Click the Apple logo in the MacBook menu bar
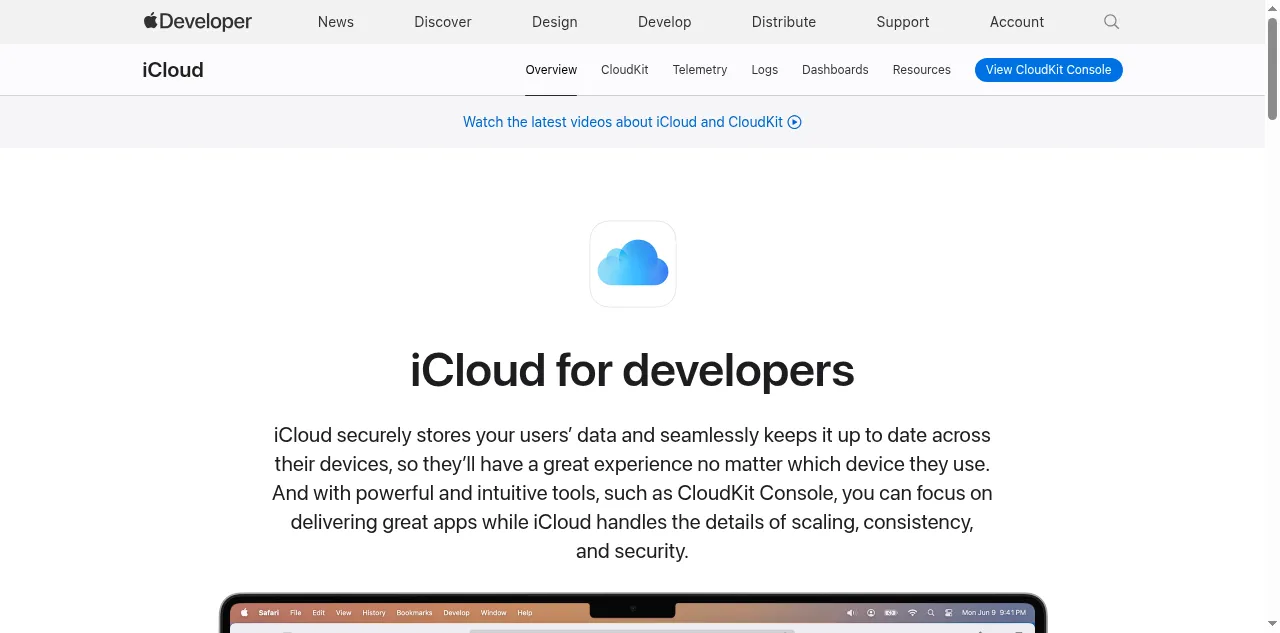This screenshot has height=633, width=1280. 244,612
